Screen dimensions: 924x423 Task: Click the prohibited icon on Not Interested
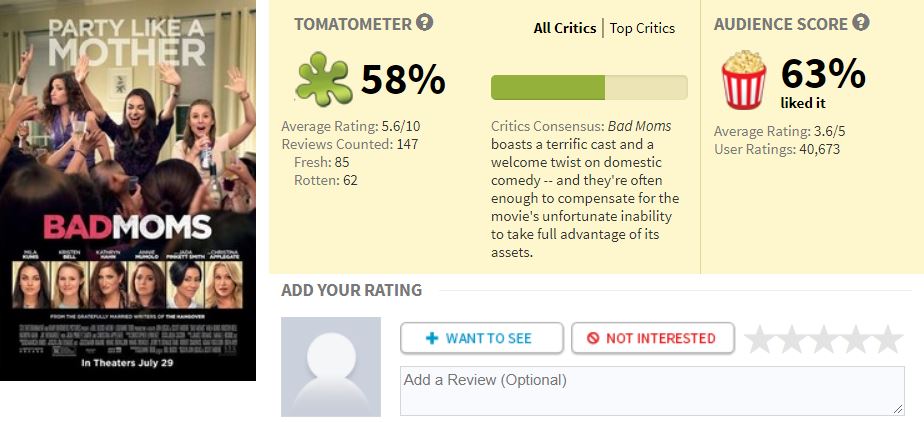click(593, 338)
